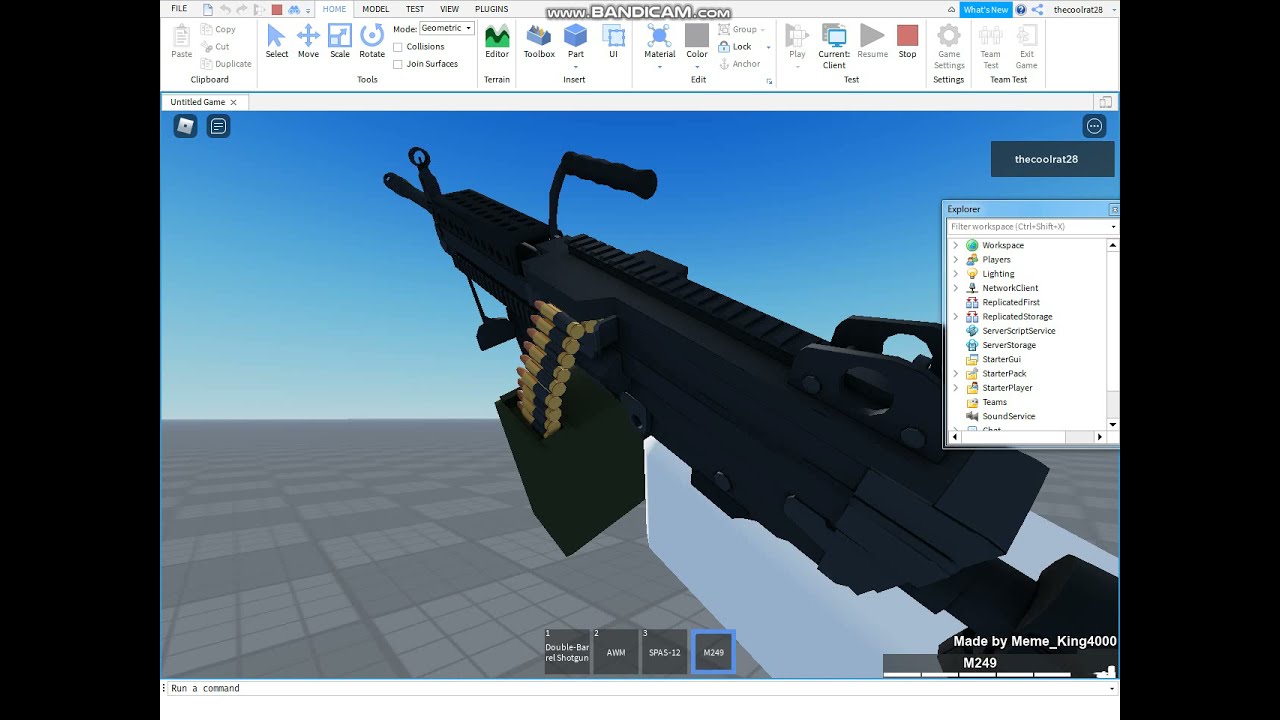
Task: Open the three-dots menu in viewport
Action: 1095,126
